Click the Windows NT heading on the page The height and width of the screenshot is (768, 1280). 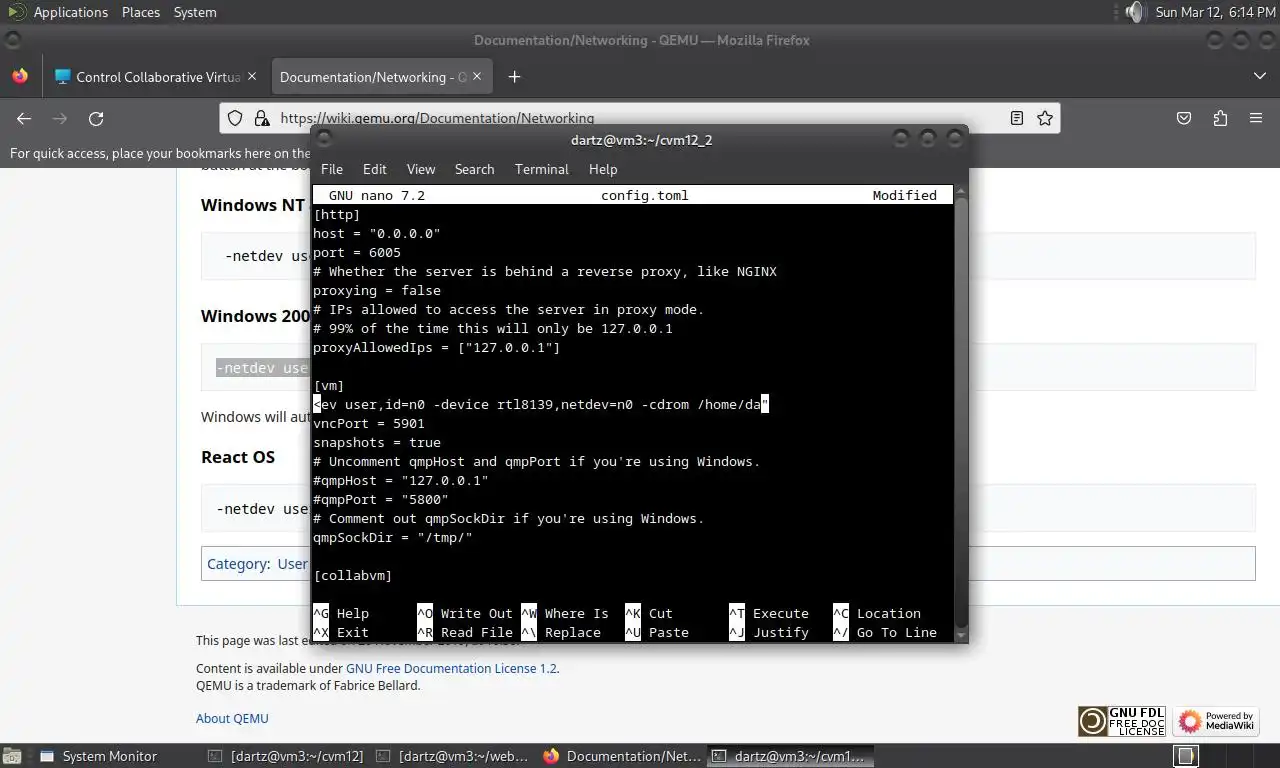[x=253, y=205]
